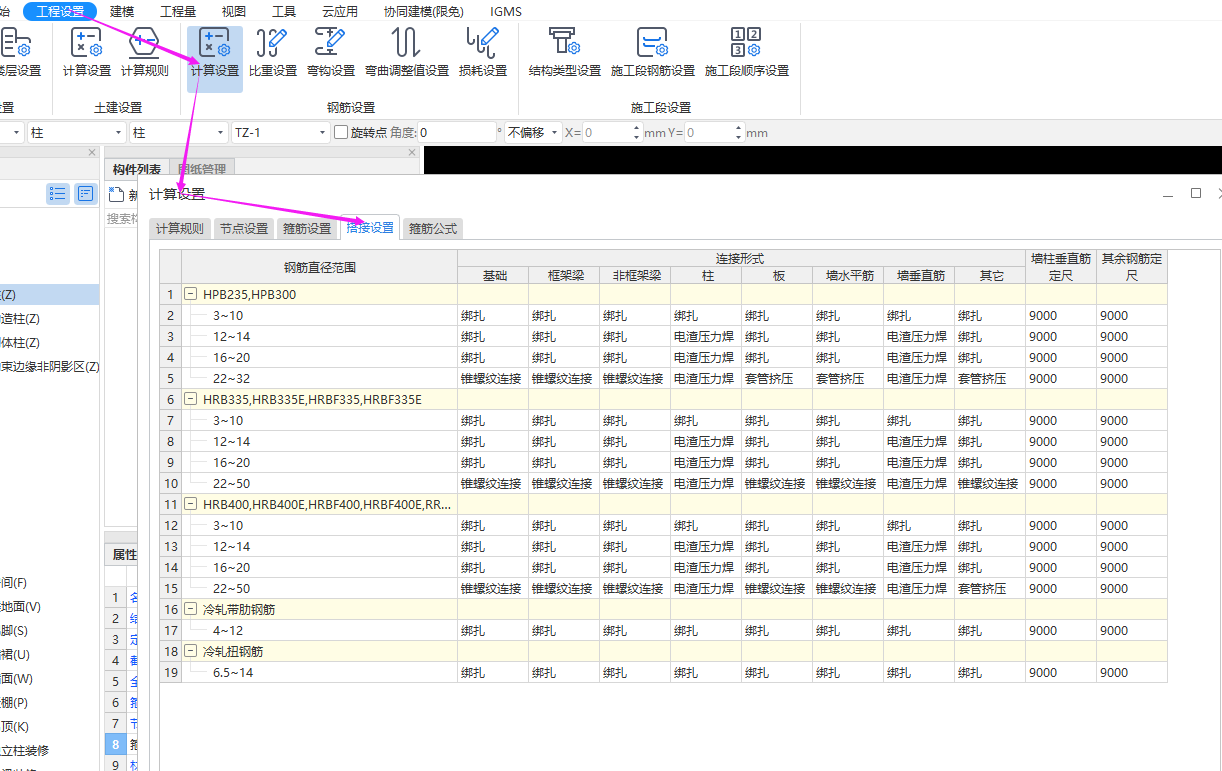
Task: Click the 角度 input field
Action: 456,132
